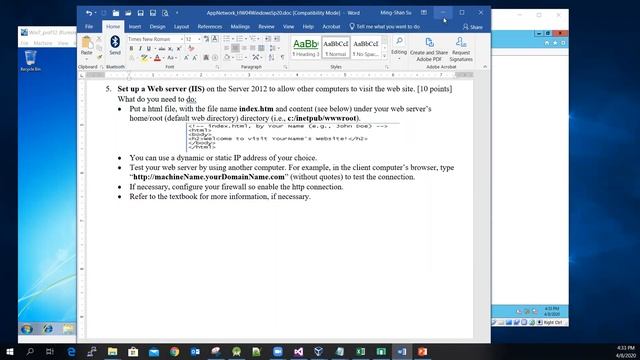Click Windows 7 Start orb in VM window
Image resolution: width=640 pixels, height=360 pixels.
tap(27, 329)
